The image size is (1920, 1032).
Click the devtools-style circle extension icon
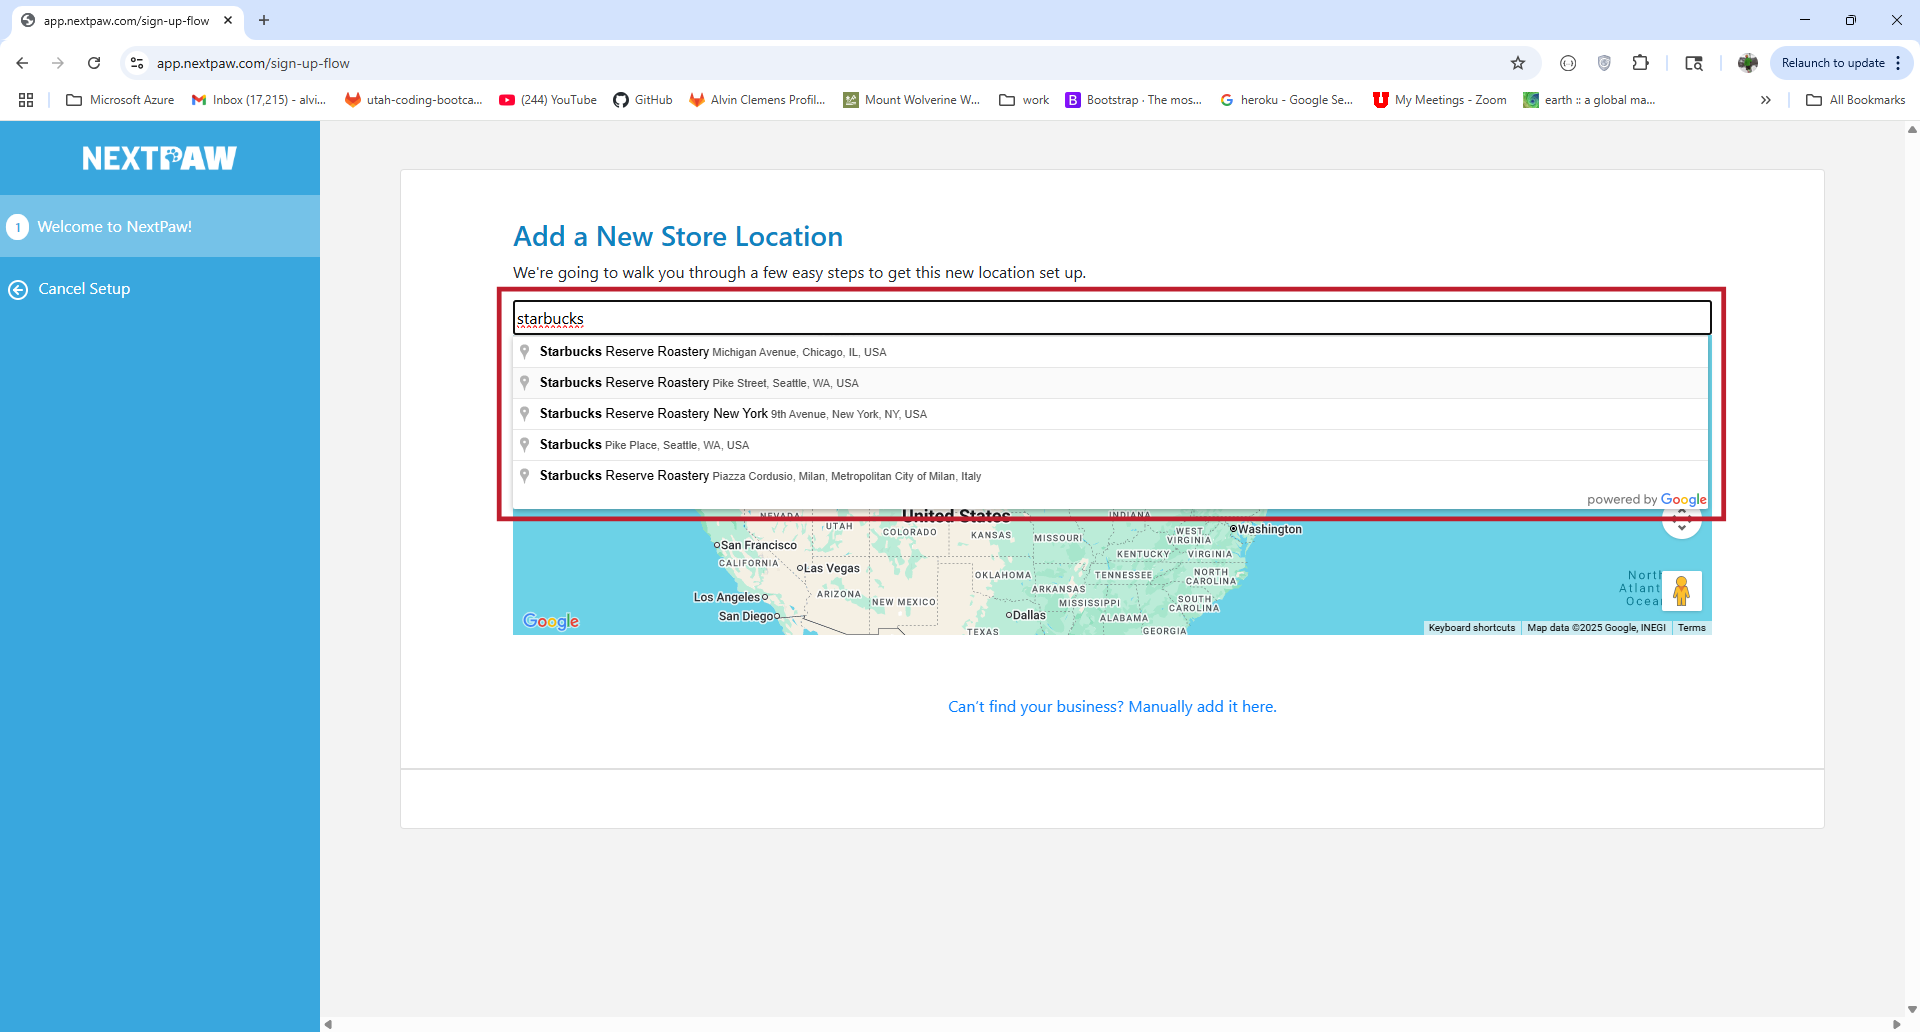click(x=1568, y=63)
